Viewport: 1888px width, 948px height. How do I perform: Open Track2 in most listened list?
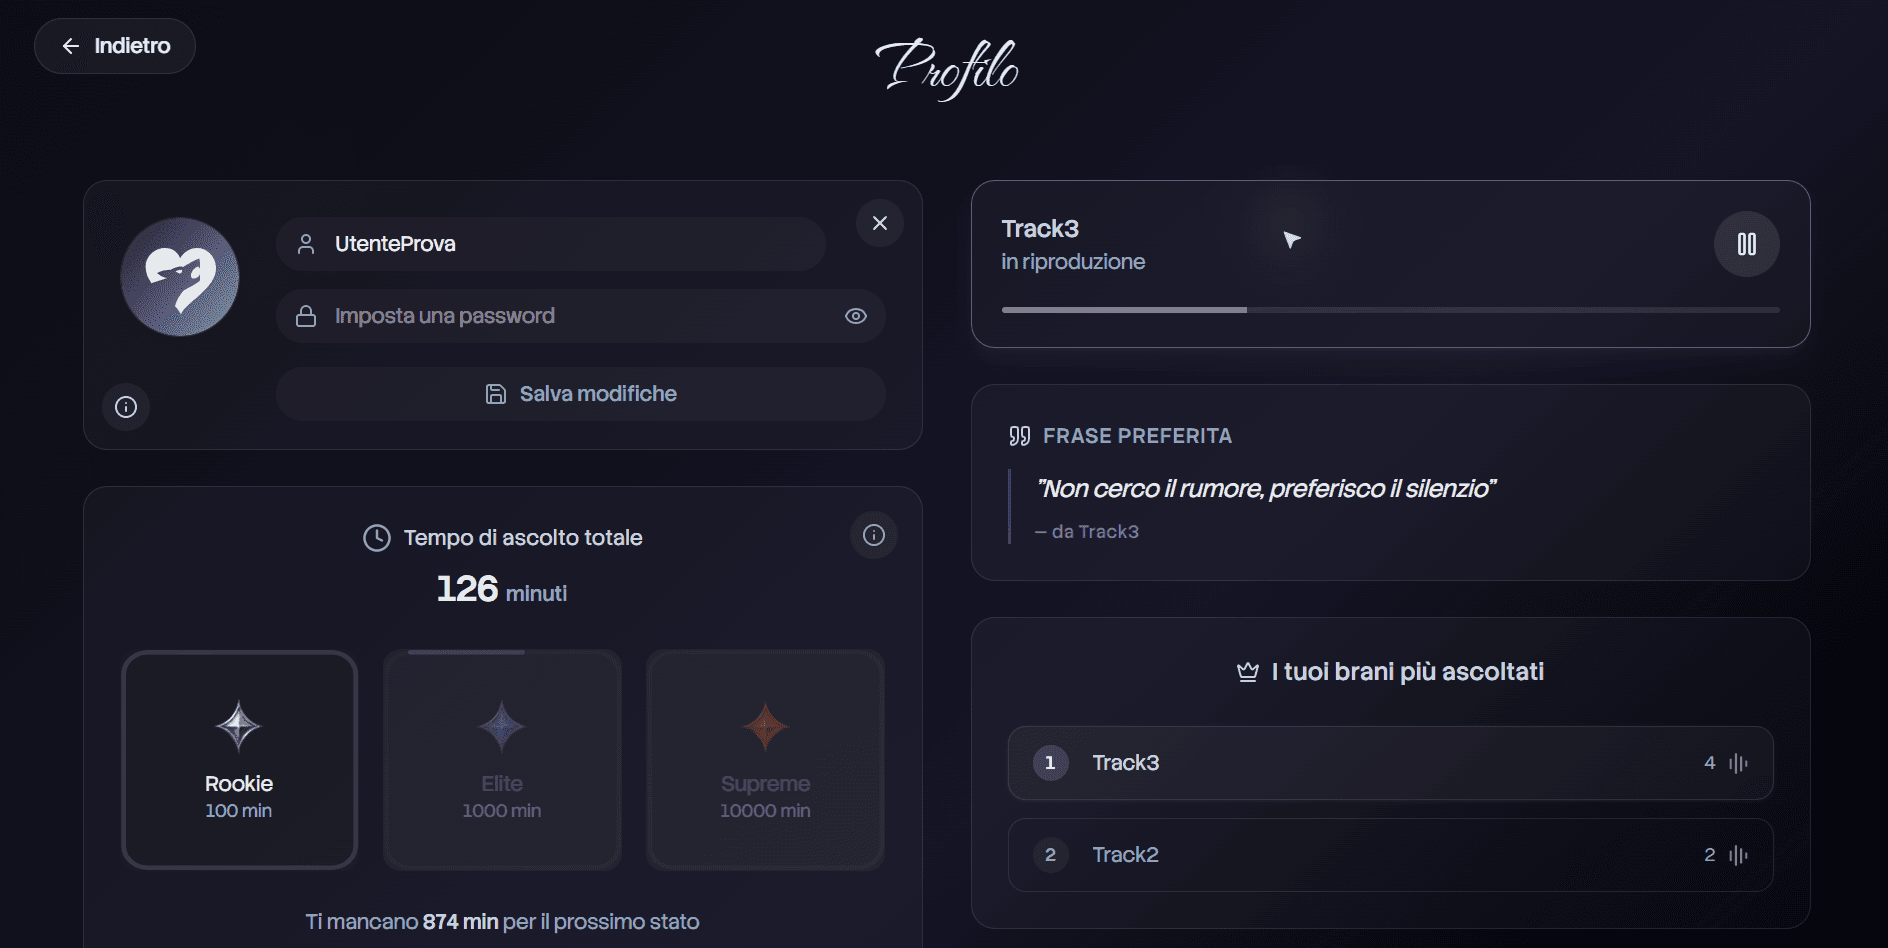1125,855
